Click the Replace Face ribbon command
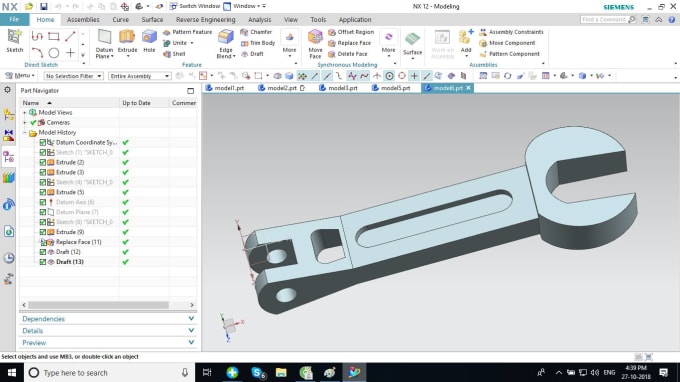This screenshot has height=382, width=680. tap(350, 43)
